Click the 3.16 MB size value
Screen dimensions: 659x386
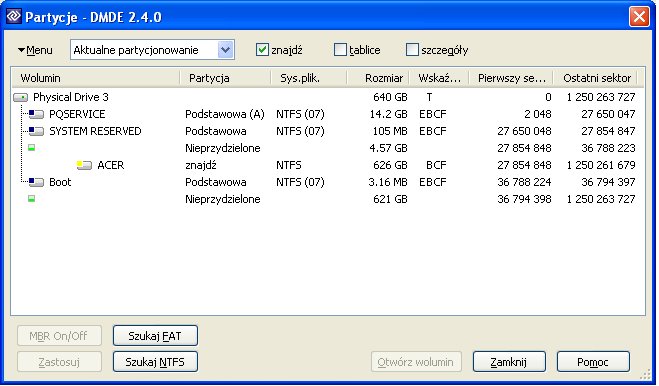point(388,182)
